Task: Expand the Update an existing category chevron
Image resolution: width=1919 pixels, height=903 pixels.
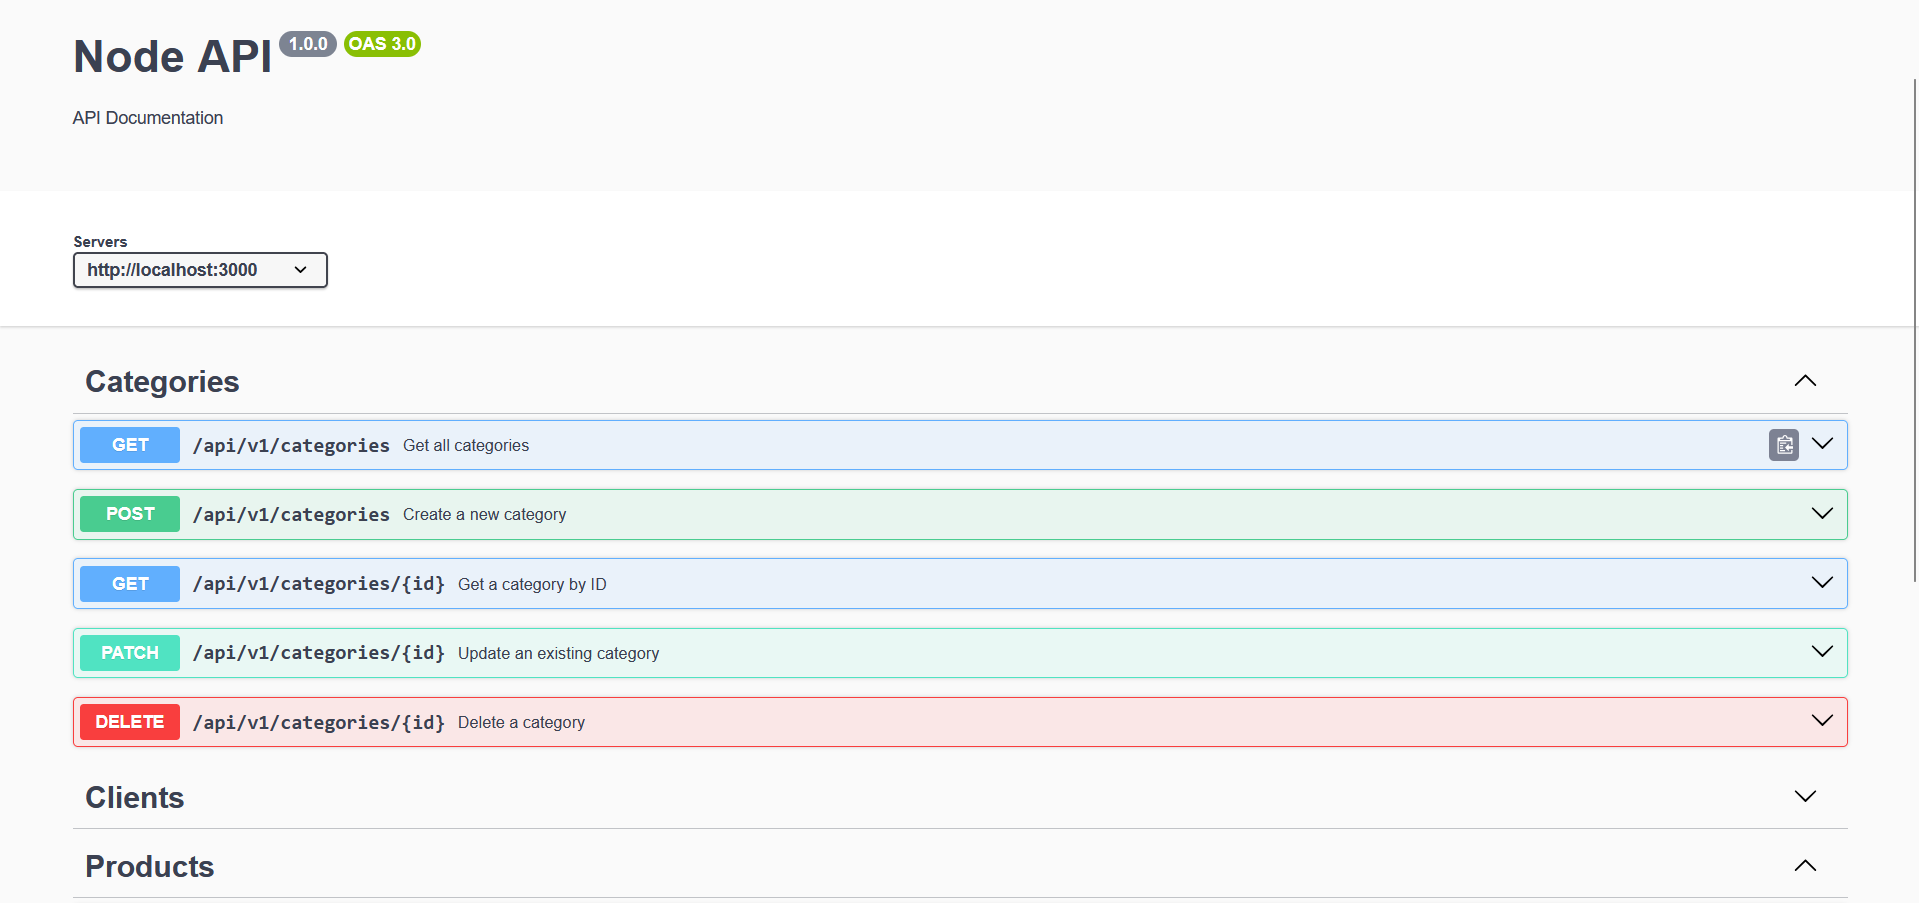Action: (1822, 652)
